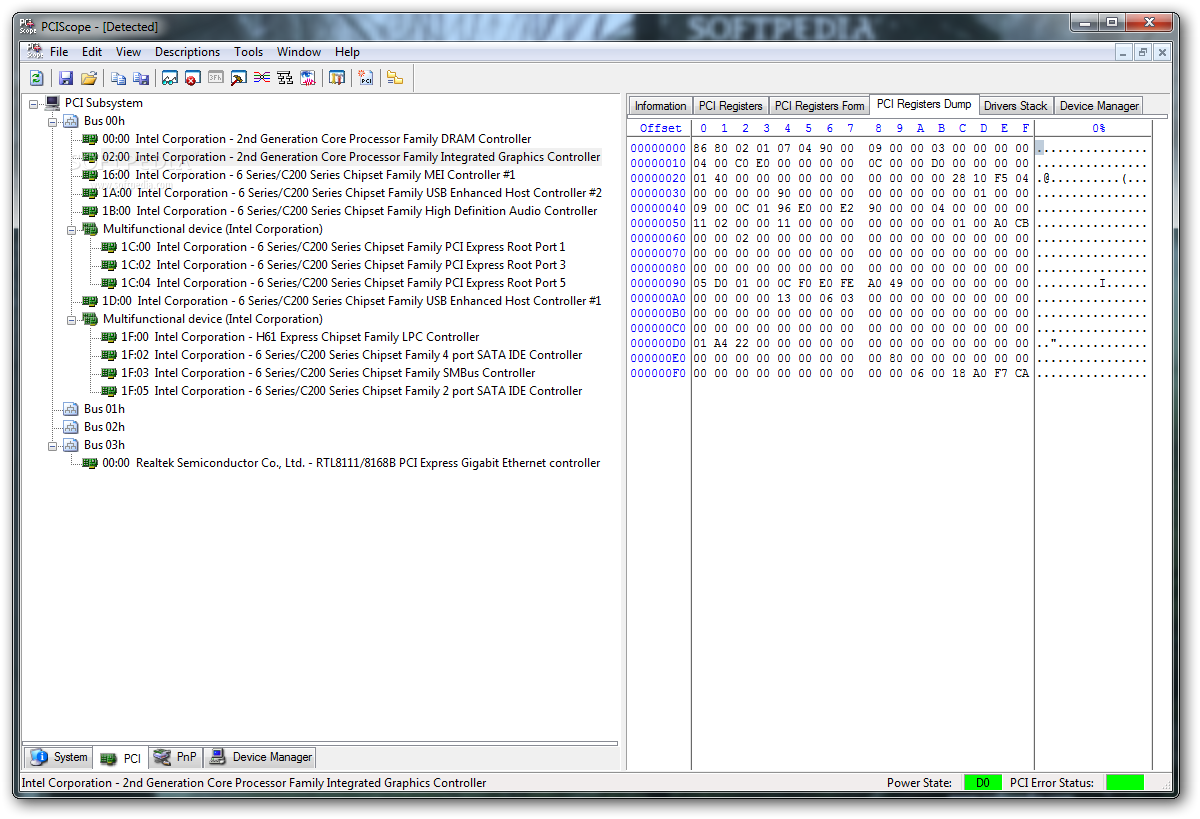Click the grayed 3Fh toolbar icon

215,78
